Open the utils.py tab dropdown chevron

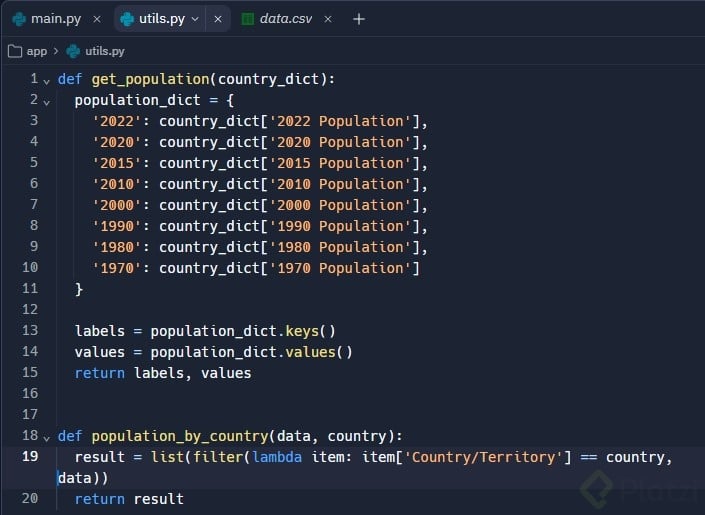coord(195,19)
